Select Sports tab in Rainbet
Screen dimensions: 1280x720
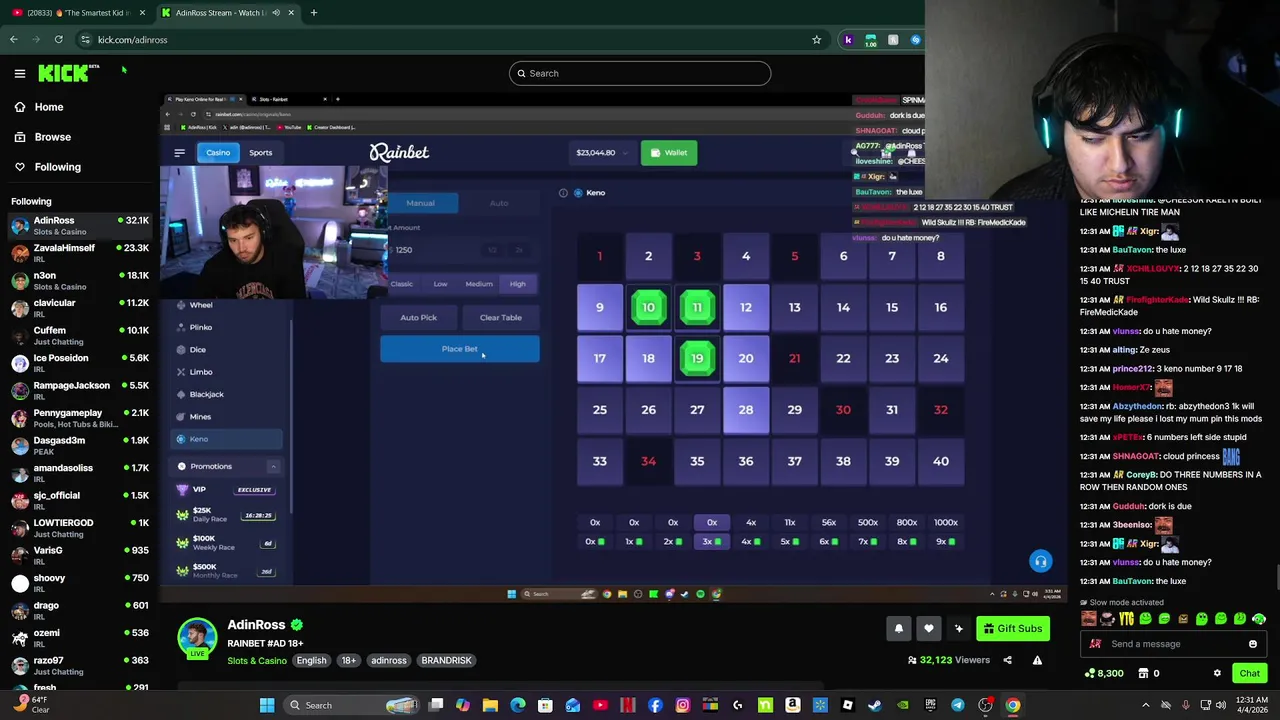[x=261, y=153]
